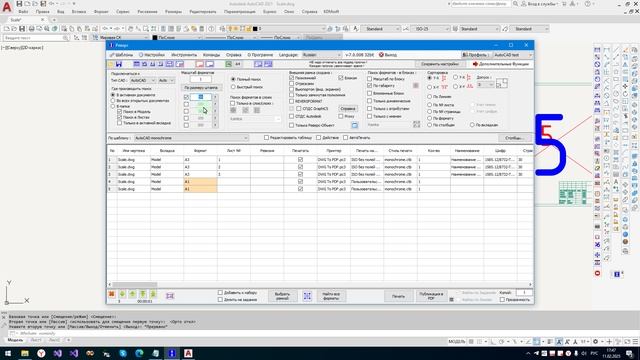This screenshot has height=360, width=640.
Task: Click the red-framed window icon in Реверс toolbar
Action: click(200, 64)
